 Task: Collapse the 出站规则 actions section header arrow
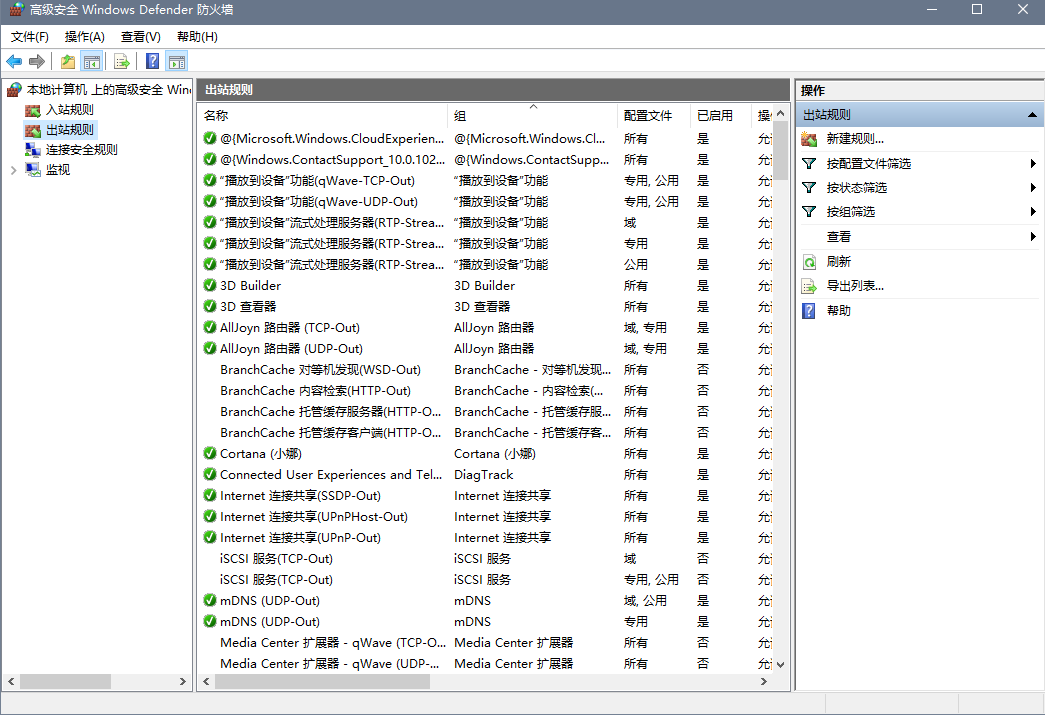tap(1032, 115)
